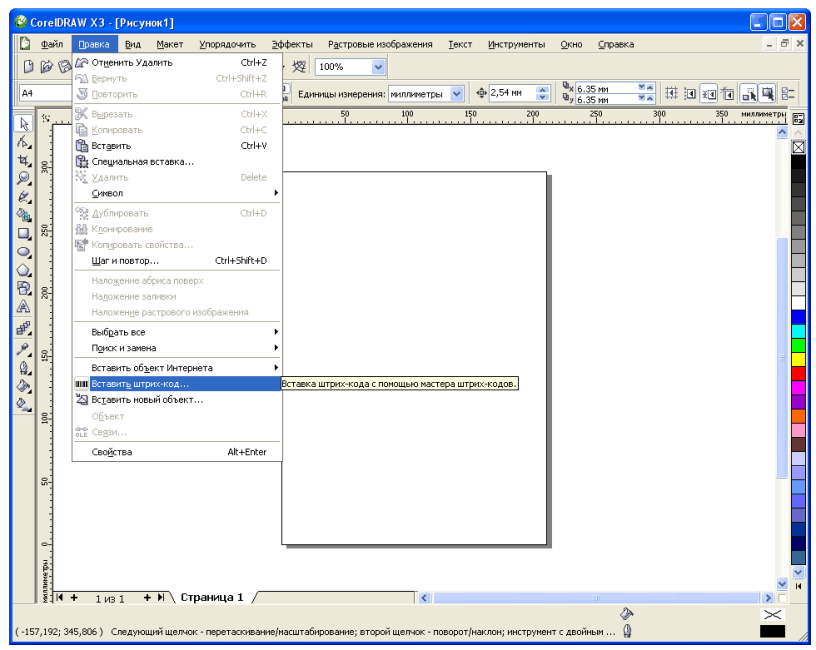
Task: Toggle Snap to Grid on property bar
Action: [x=672, y=94]
